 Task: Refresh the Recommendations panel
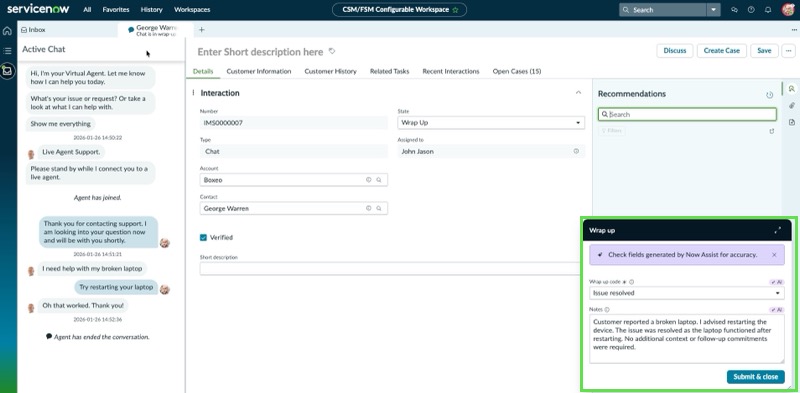(769, 95)
